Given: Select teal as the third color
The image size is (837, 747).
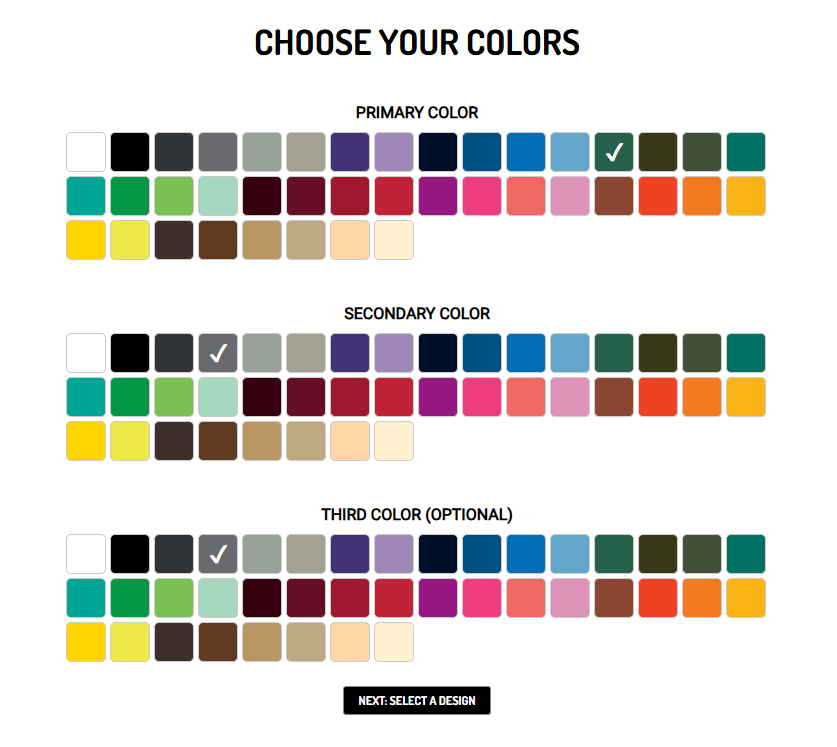Looking at the screenshot, I should [x=746, y=553].
